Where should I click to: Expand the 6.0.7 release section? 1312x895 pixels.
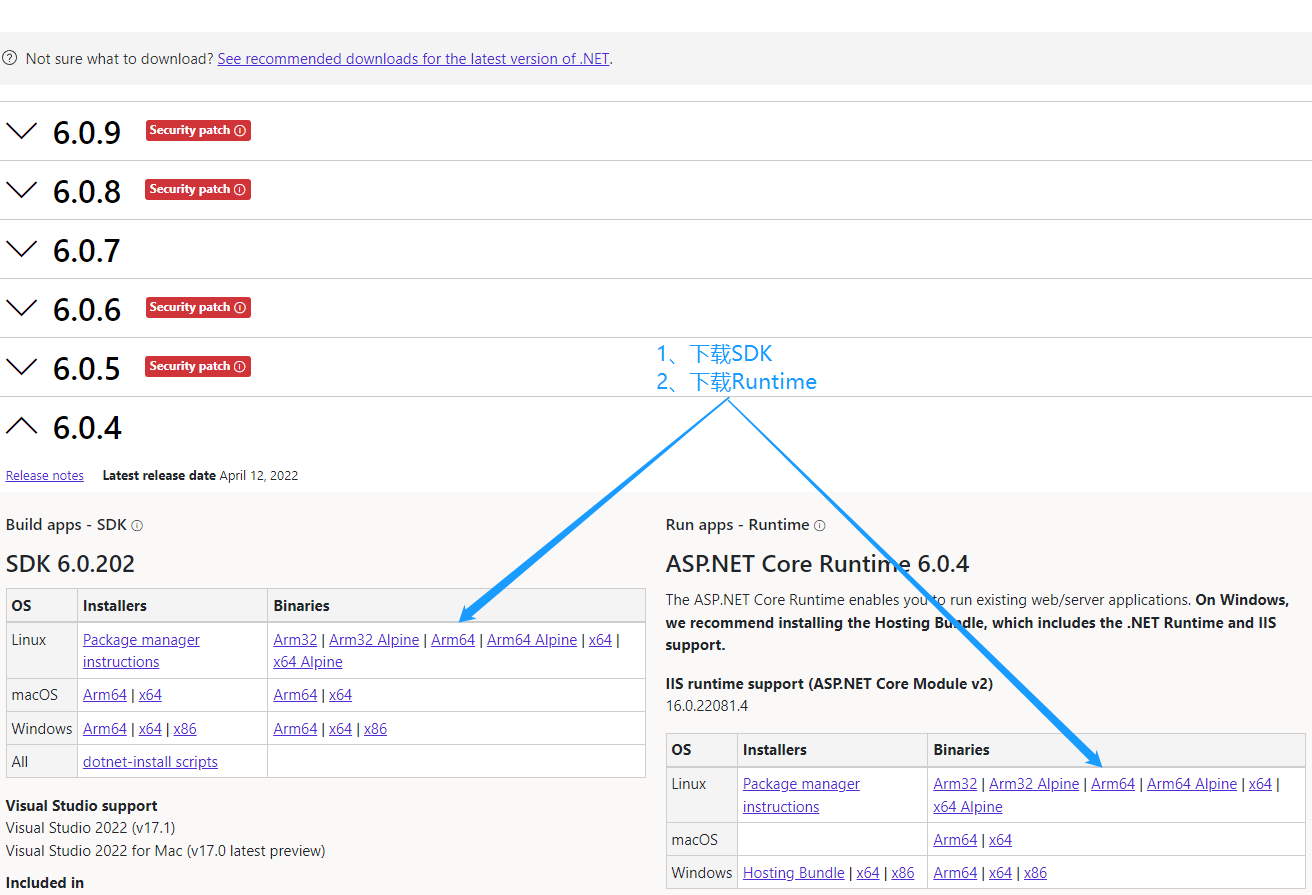[21, 249]
